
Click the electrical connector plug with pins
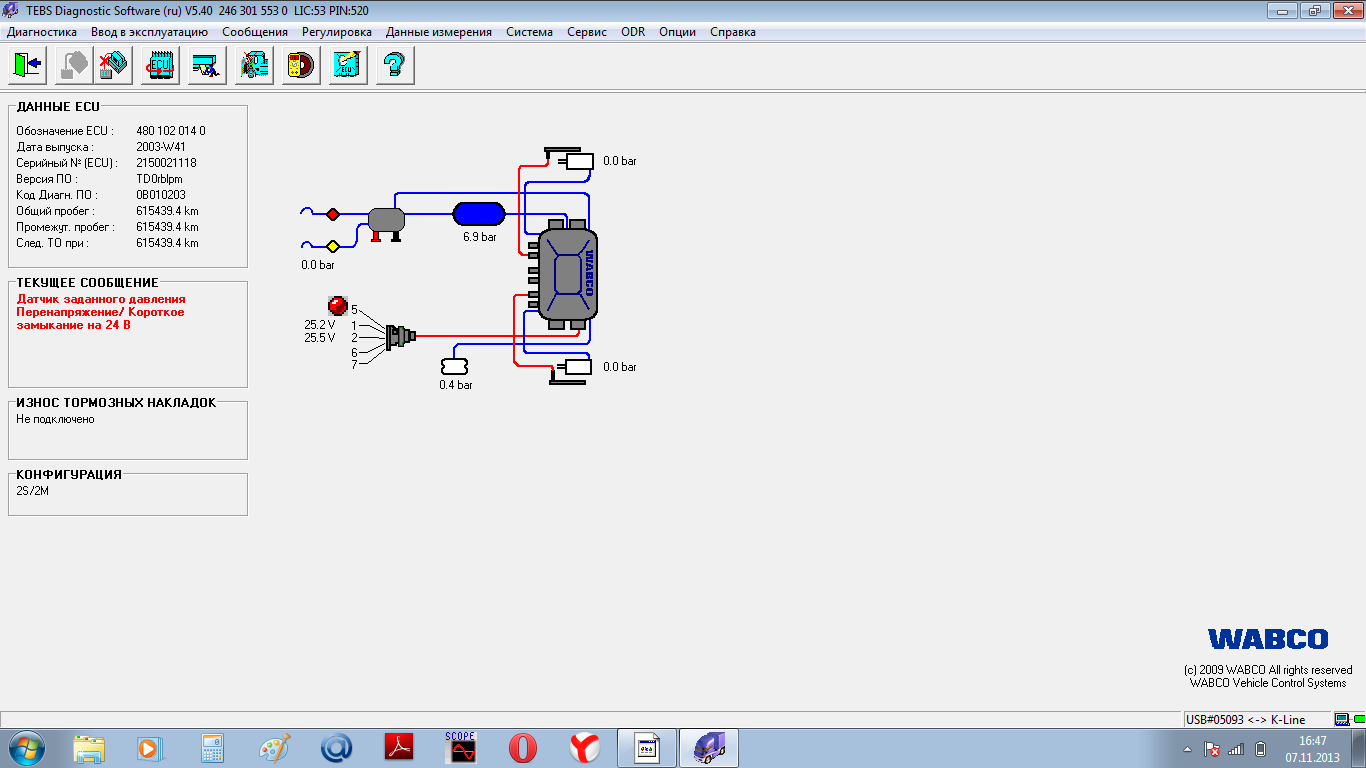(x=400, y=337)
